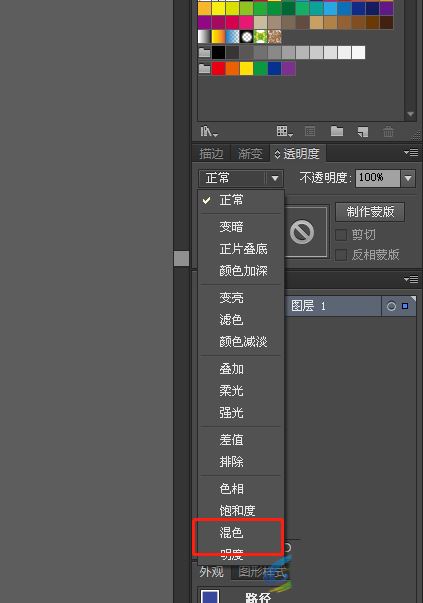The height and width of the screenshot is (603, 423).
Task: Open the 透明度 panel flyout menu
Action: point(411,153)
